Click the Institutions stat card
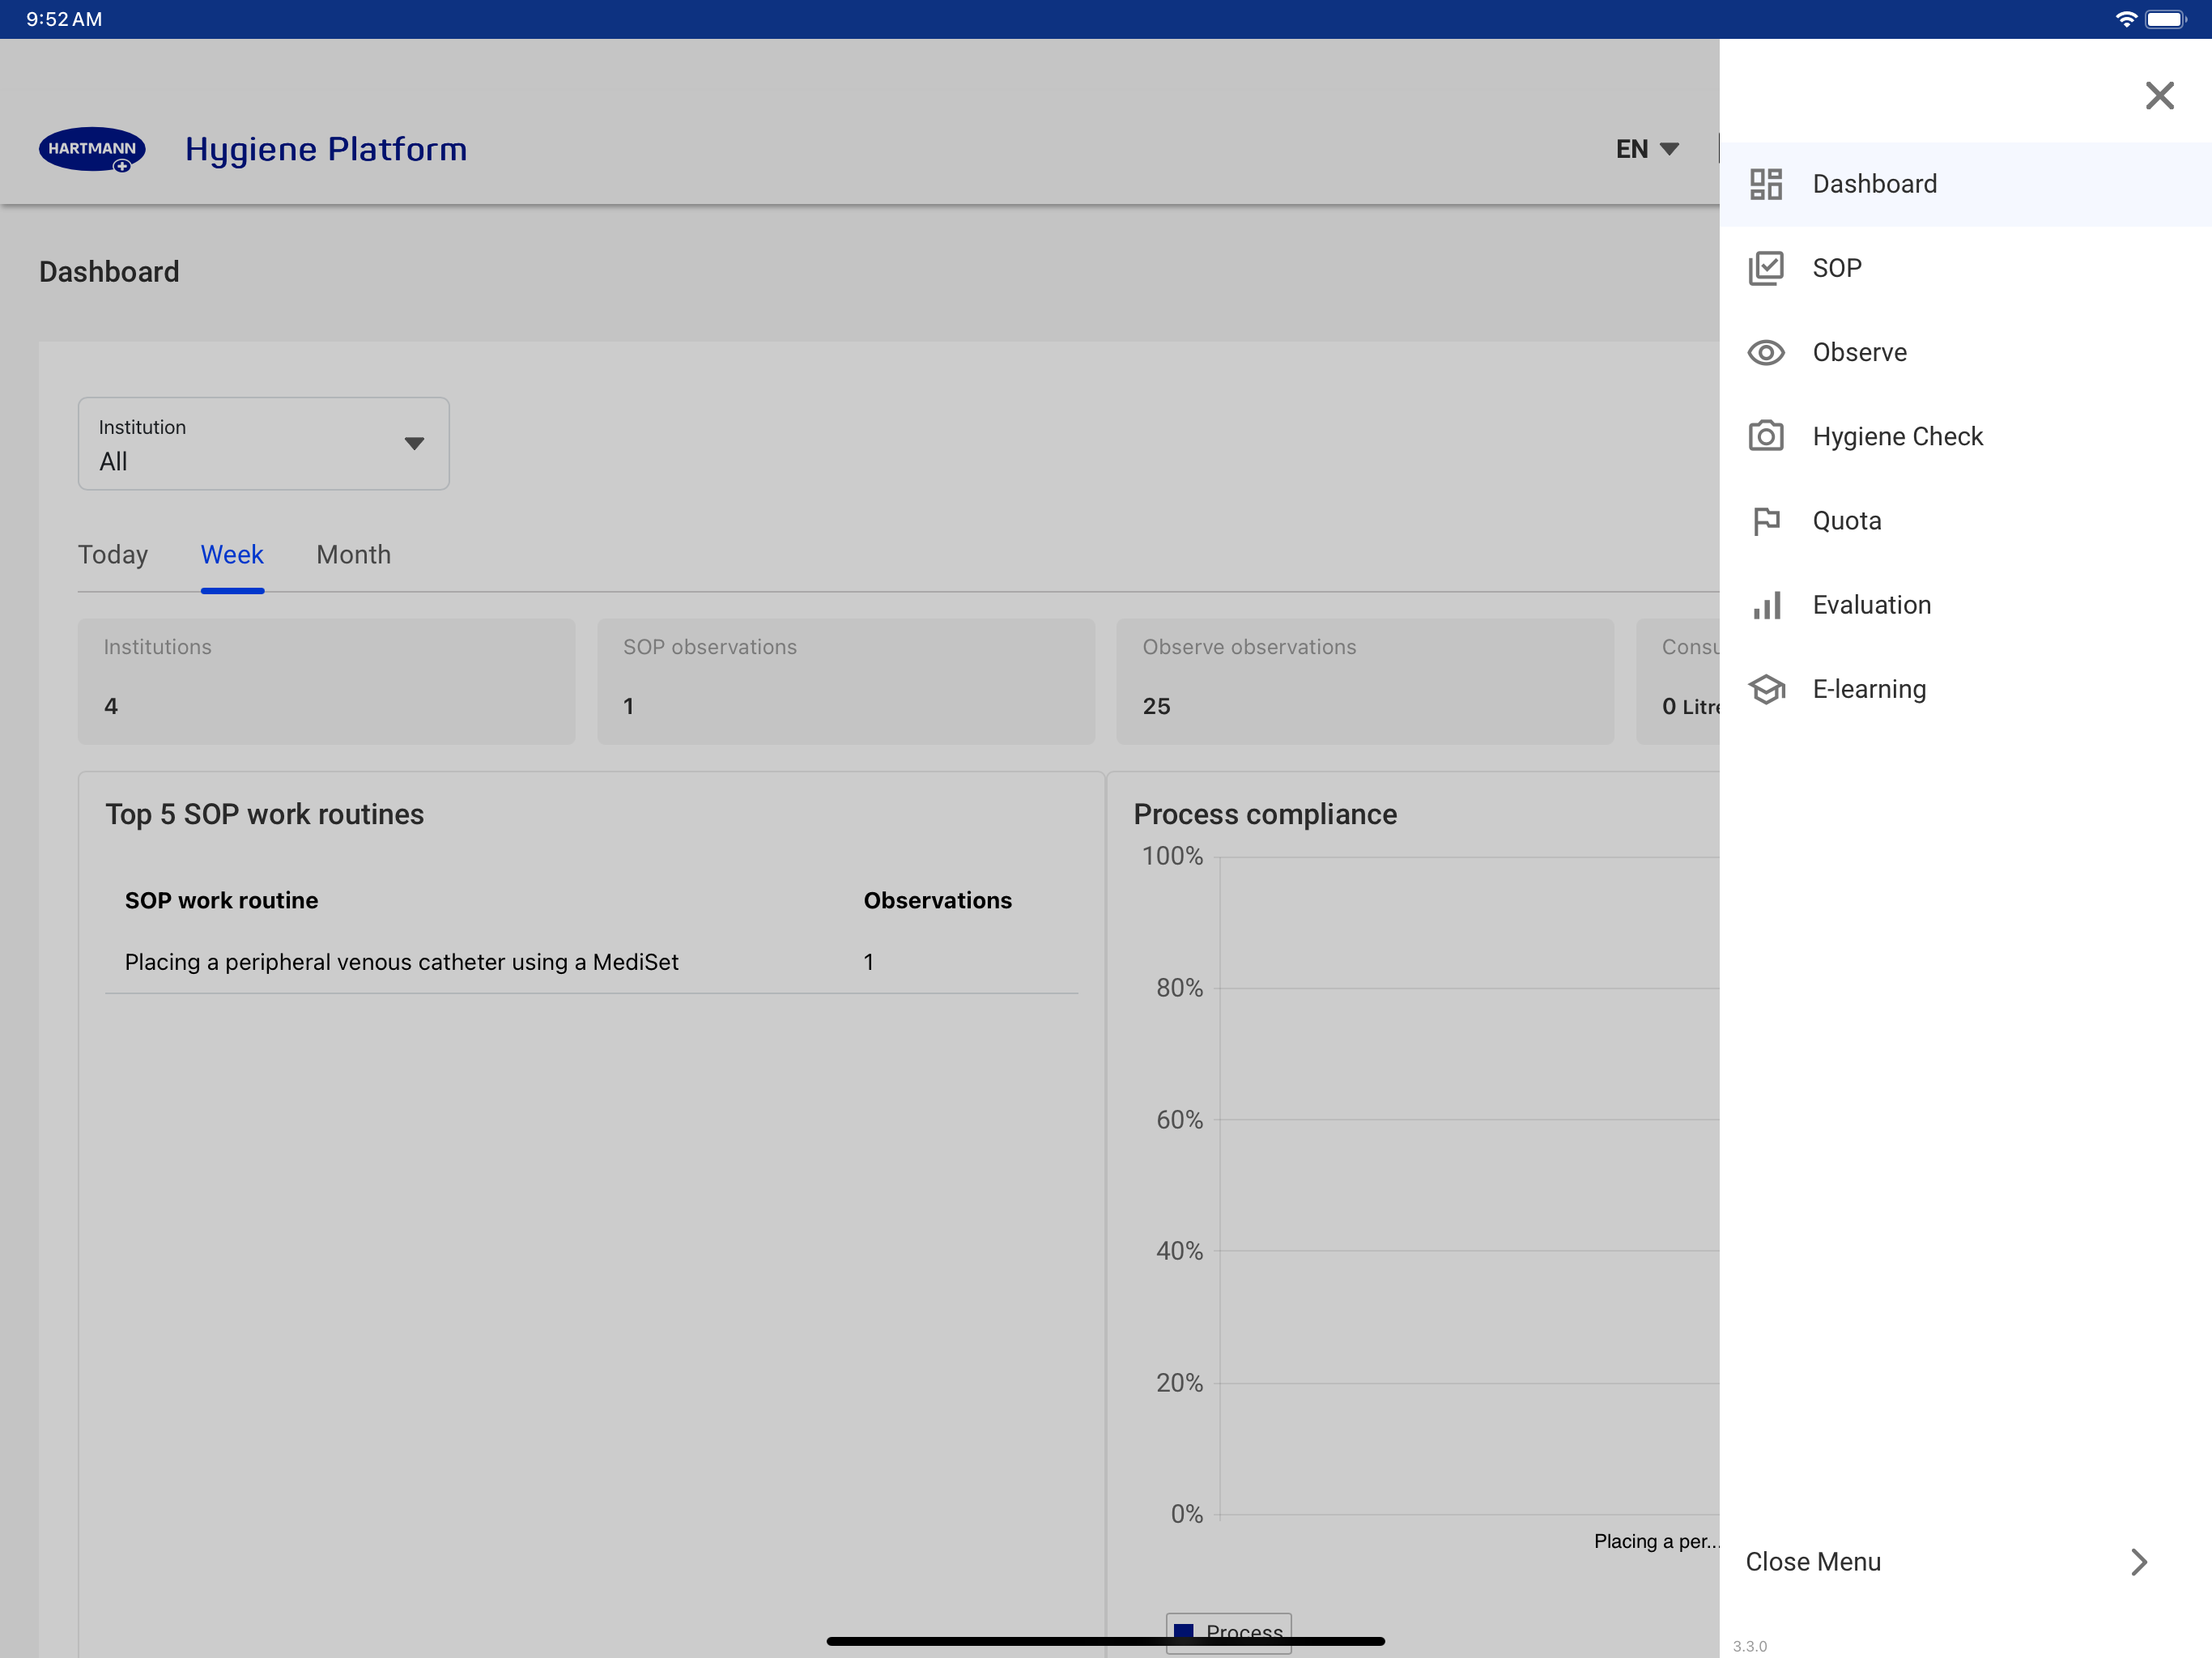Image resolution: width=2212 pixels, height=1658 pixels. point(327,681)
